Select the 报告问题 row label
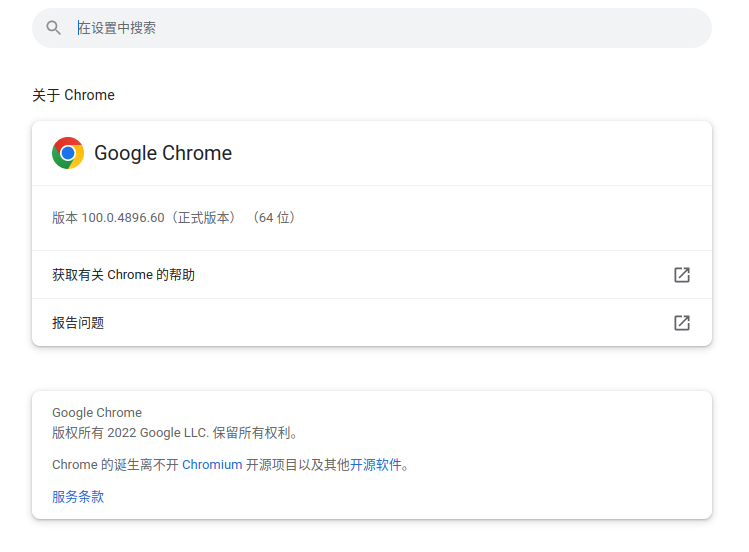 point(78,323)
